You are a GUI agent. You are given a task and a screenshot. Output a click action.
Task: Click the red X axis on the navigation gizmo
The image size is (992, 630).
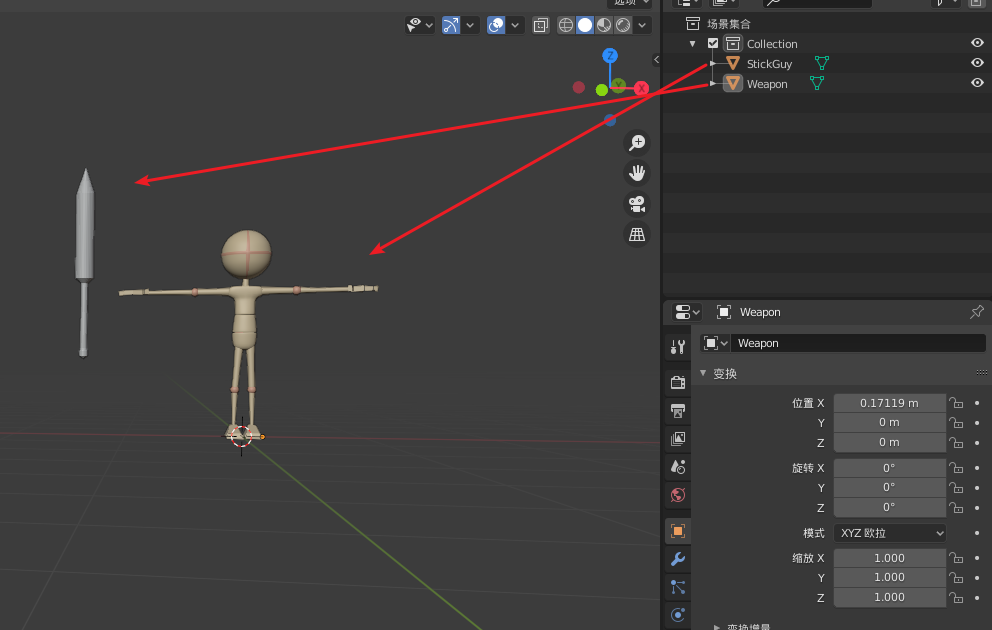click(642, 88)
